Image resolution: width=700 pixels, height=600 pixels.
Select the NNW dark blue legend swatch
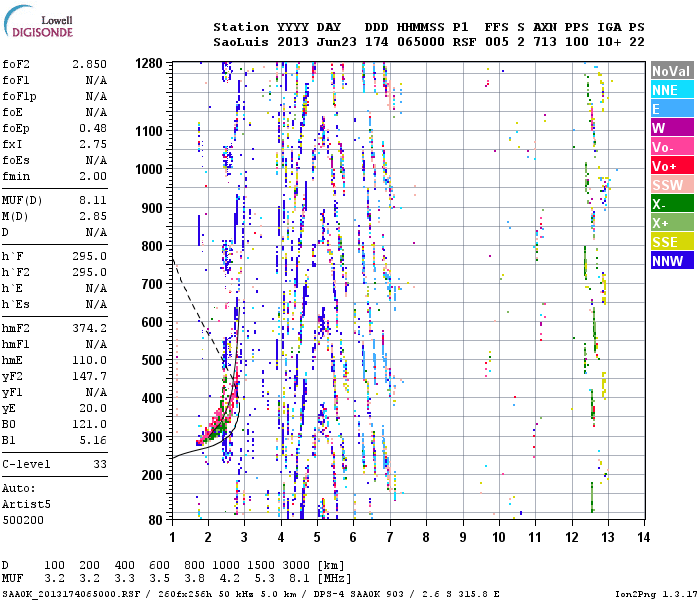[x=672, y=261]
